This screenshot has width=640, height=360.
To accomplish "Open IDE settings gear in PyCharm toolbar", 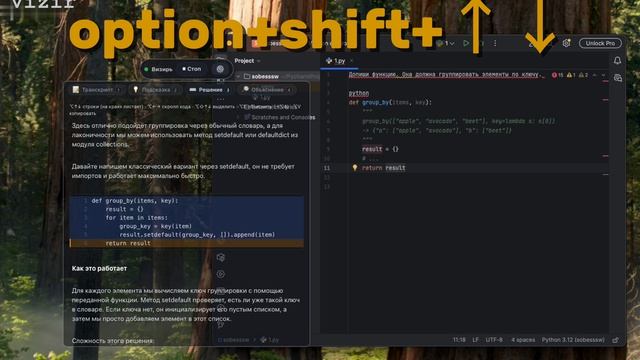I will 566,43.
